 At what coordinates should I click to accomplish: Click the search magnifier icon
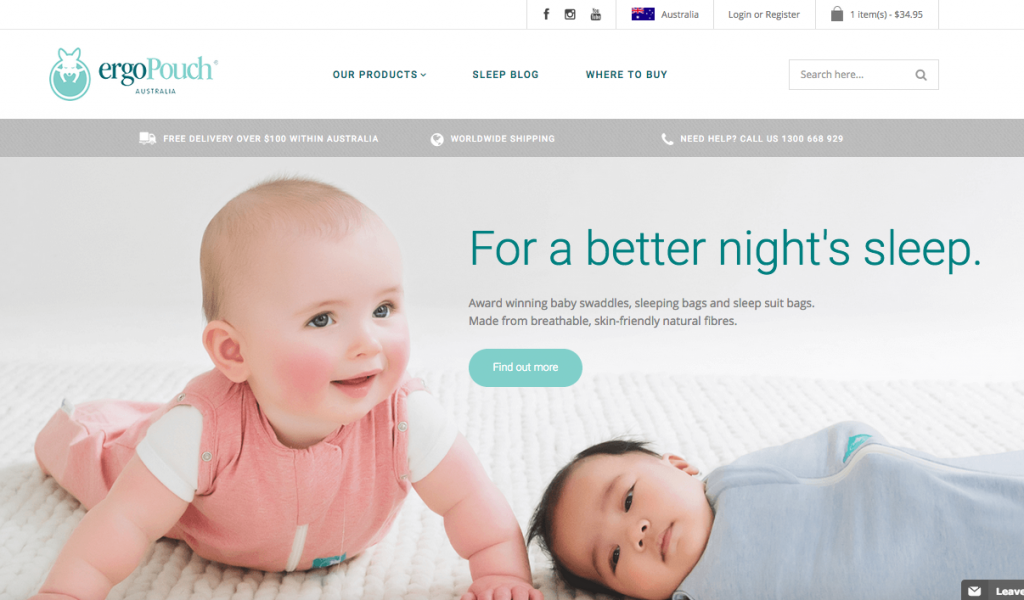(x=921, y=75)
